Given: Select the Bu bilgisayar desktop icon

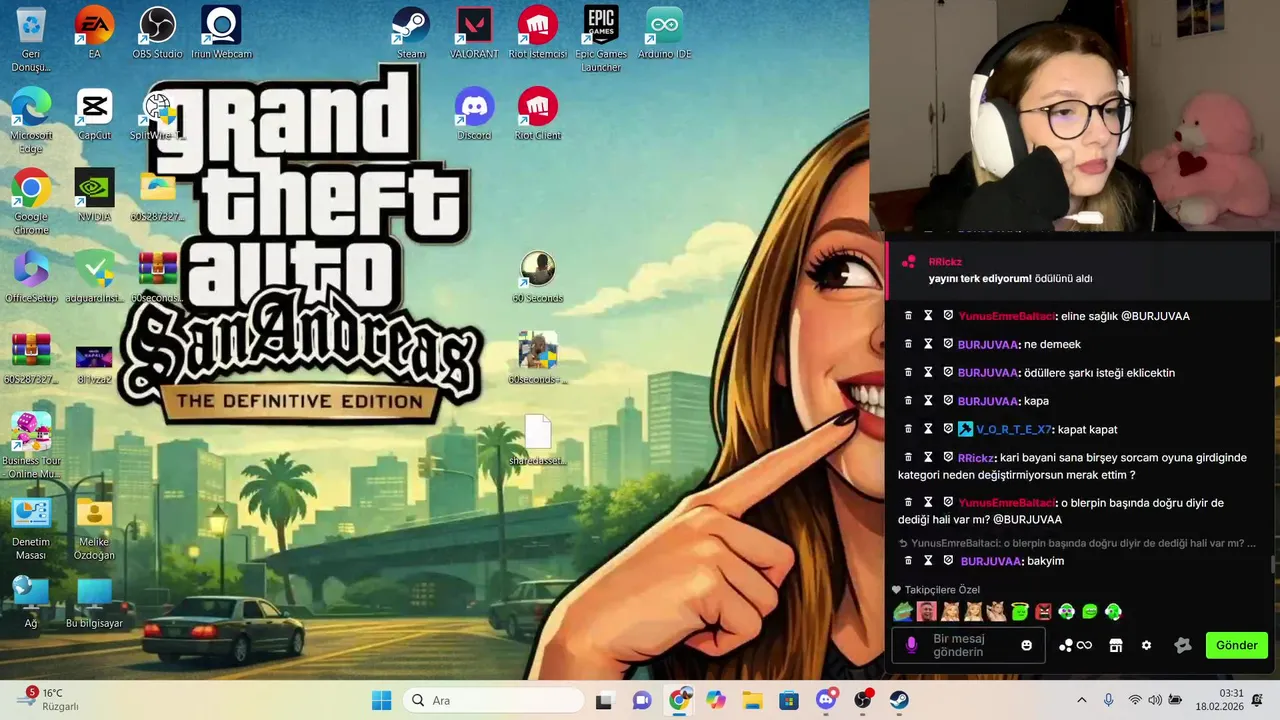Looking at the screenshot, I should (x=94, y=602).
